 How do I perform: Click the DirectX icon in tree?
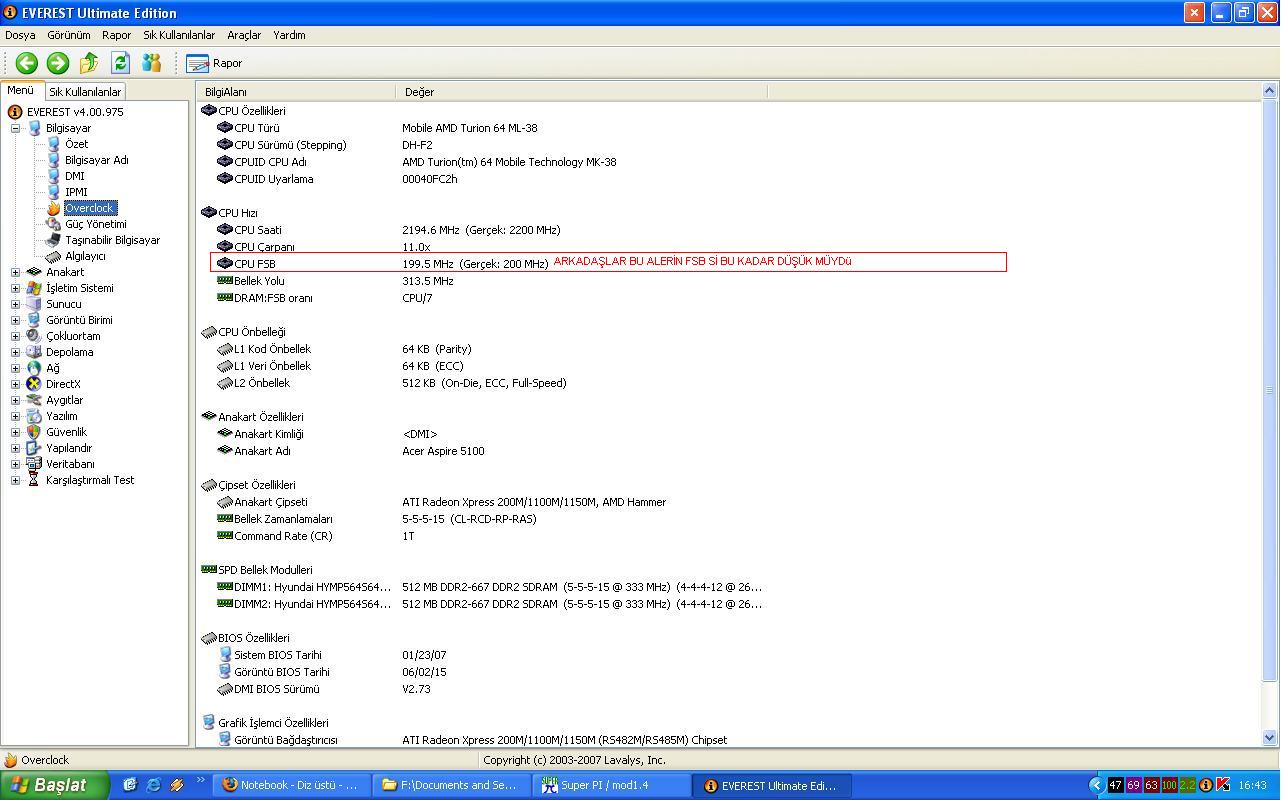point(34,384)
